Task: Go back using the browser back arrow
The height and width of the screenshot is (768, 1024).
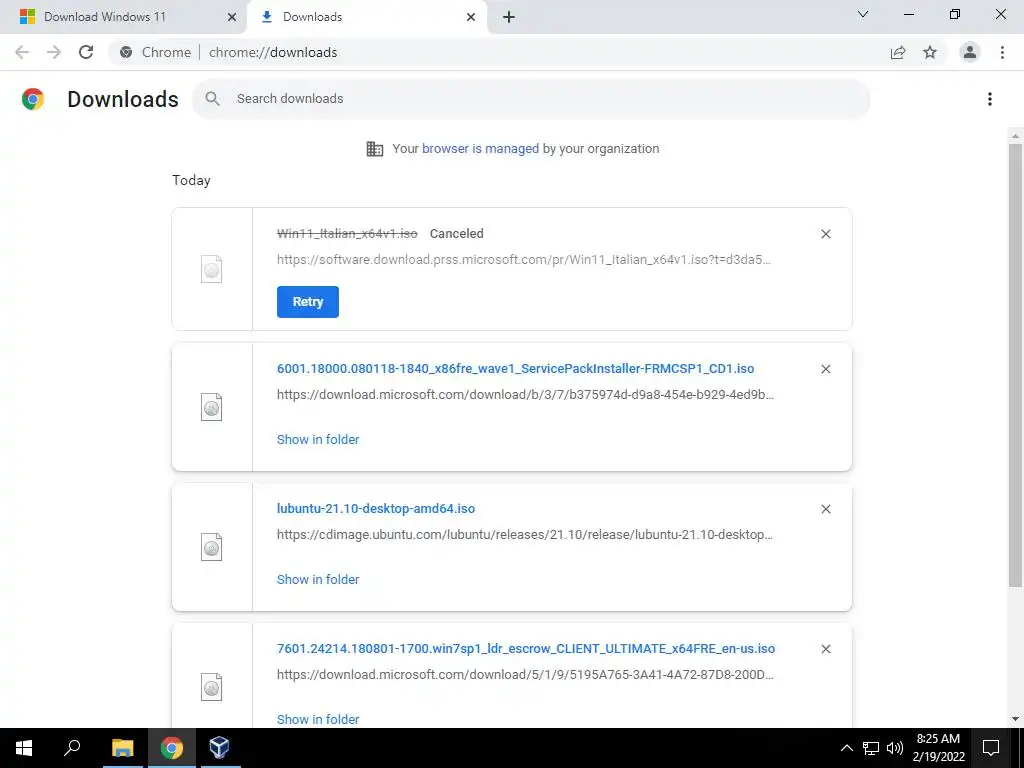Action: [22, 52]
